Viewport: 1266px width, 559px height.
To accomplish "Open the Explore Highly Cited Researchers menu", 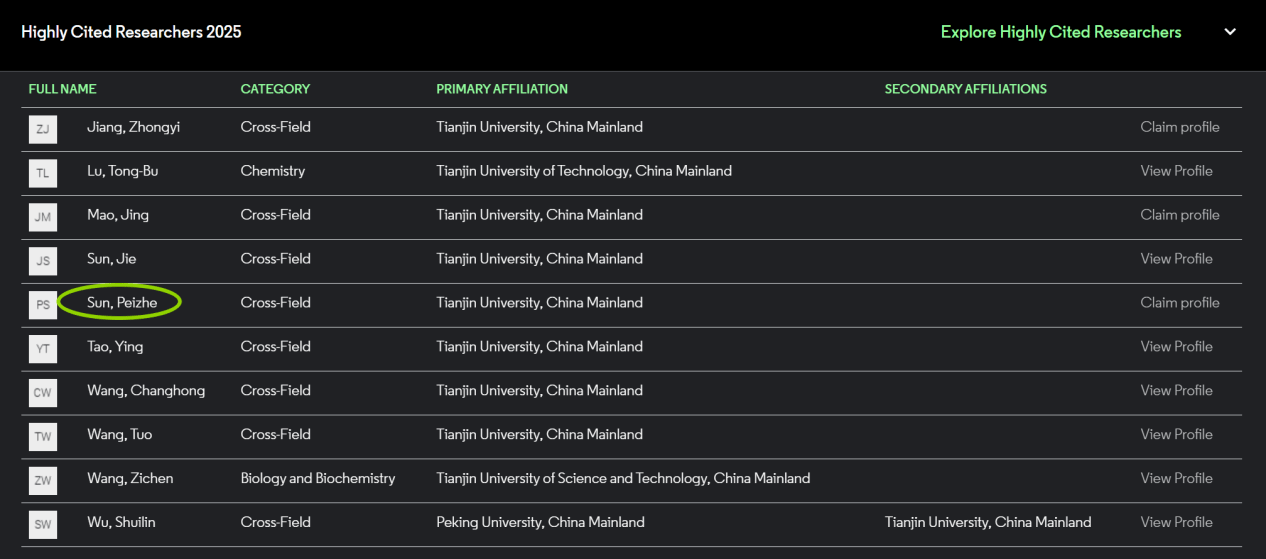I will tap(1060, 32).
